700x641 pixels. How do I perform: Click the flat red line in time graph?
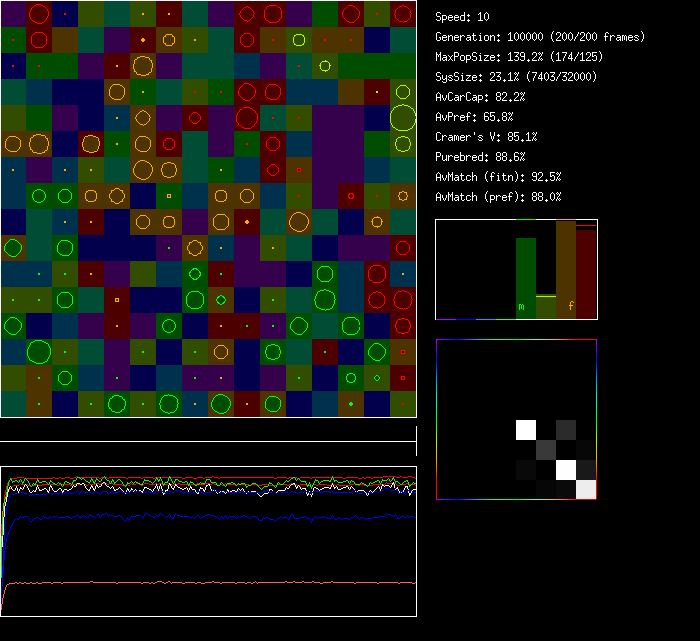(200, 582)
